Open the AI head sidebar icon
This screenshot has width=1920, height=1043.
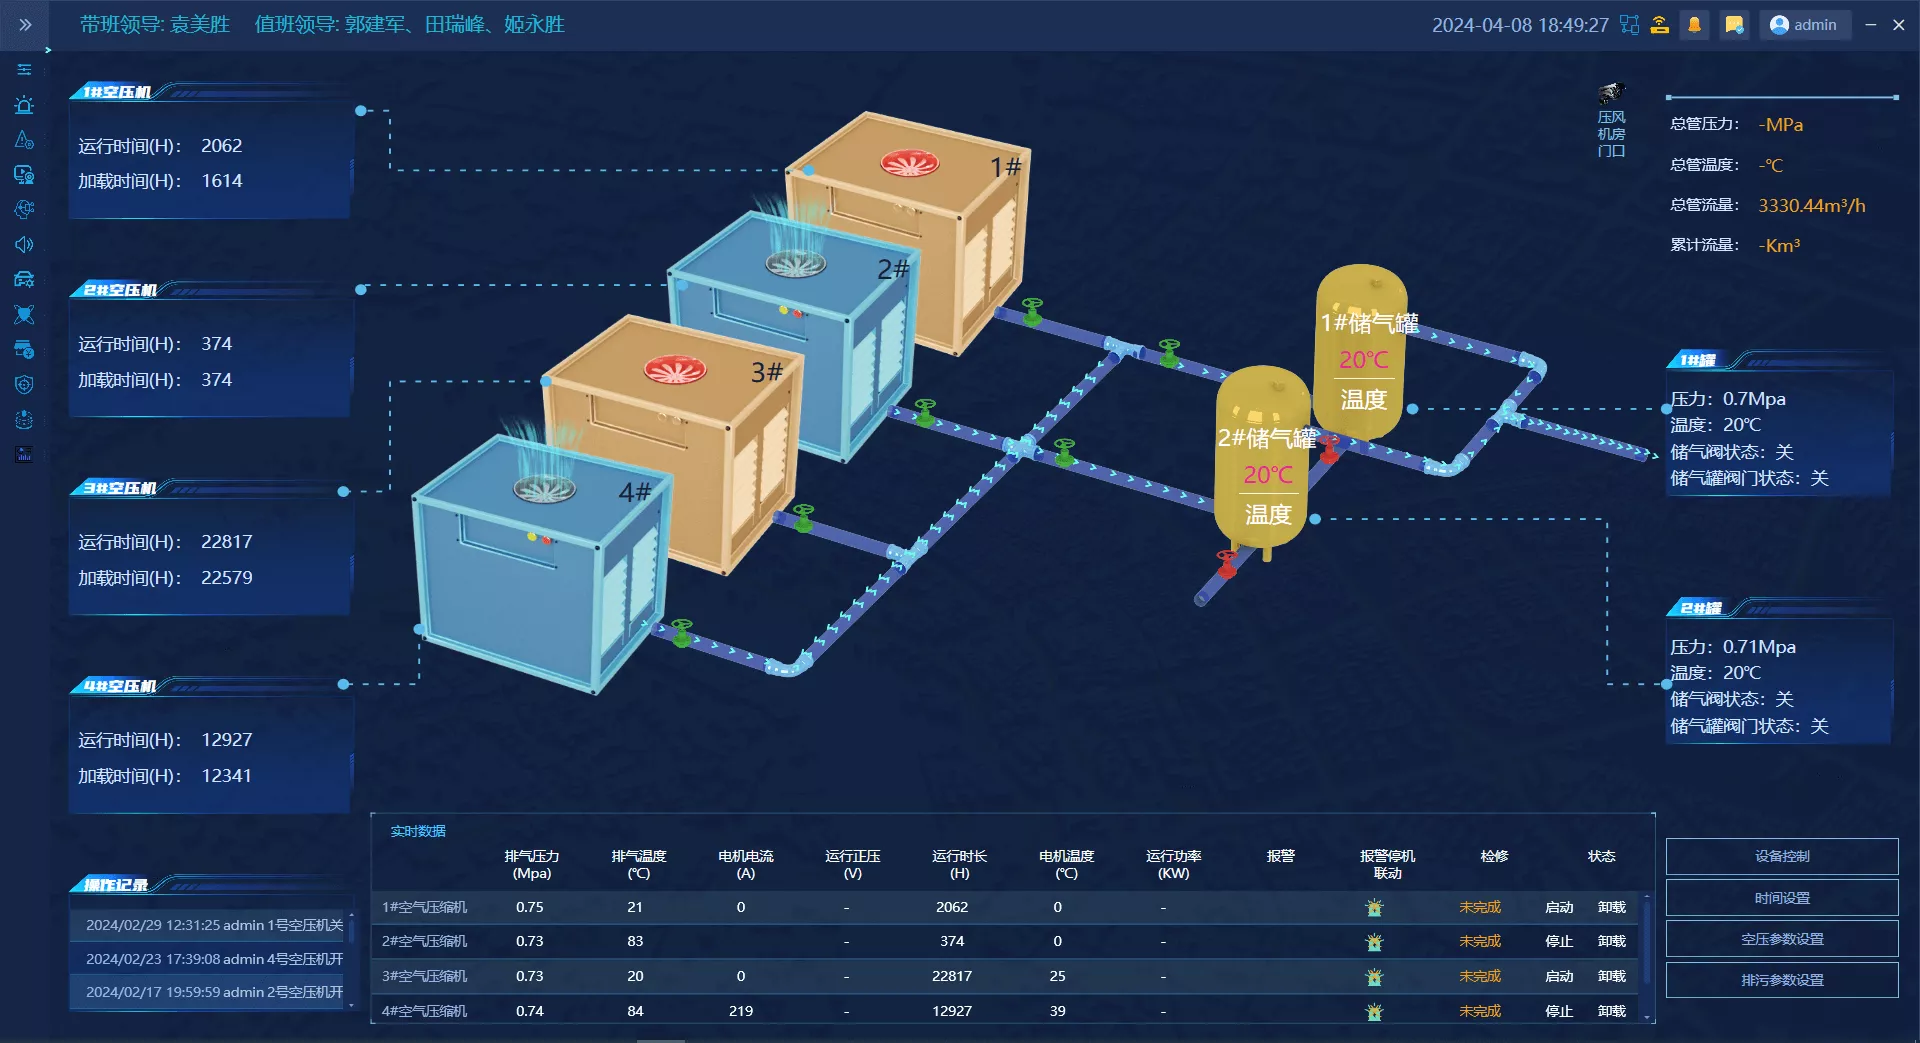click(24, 210)
